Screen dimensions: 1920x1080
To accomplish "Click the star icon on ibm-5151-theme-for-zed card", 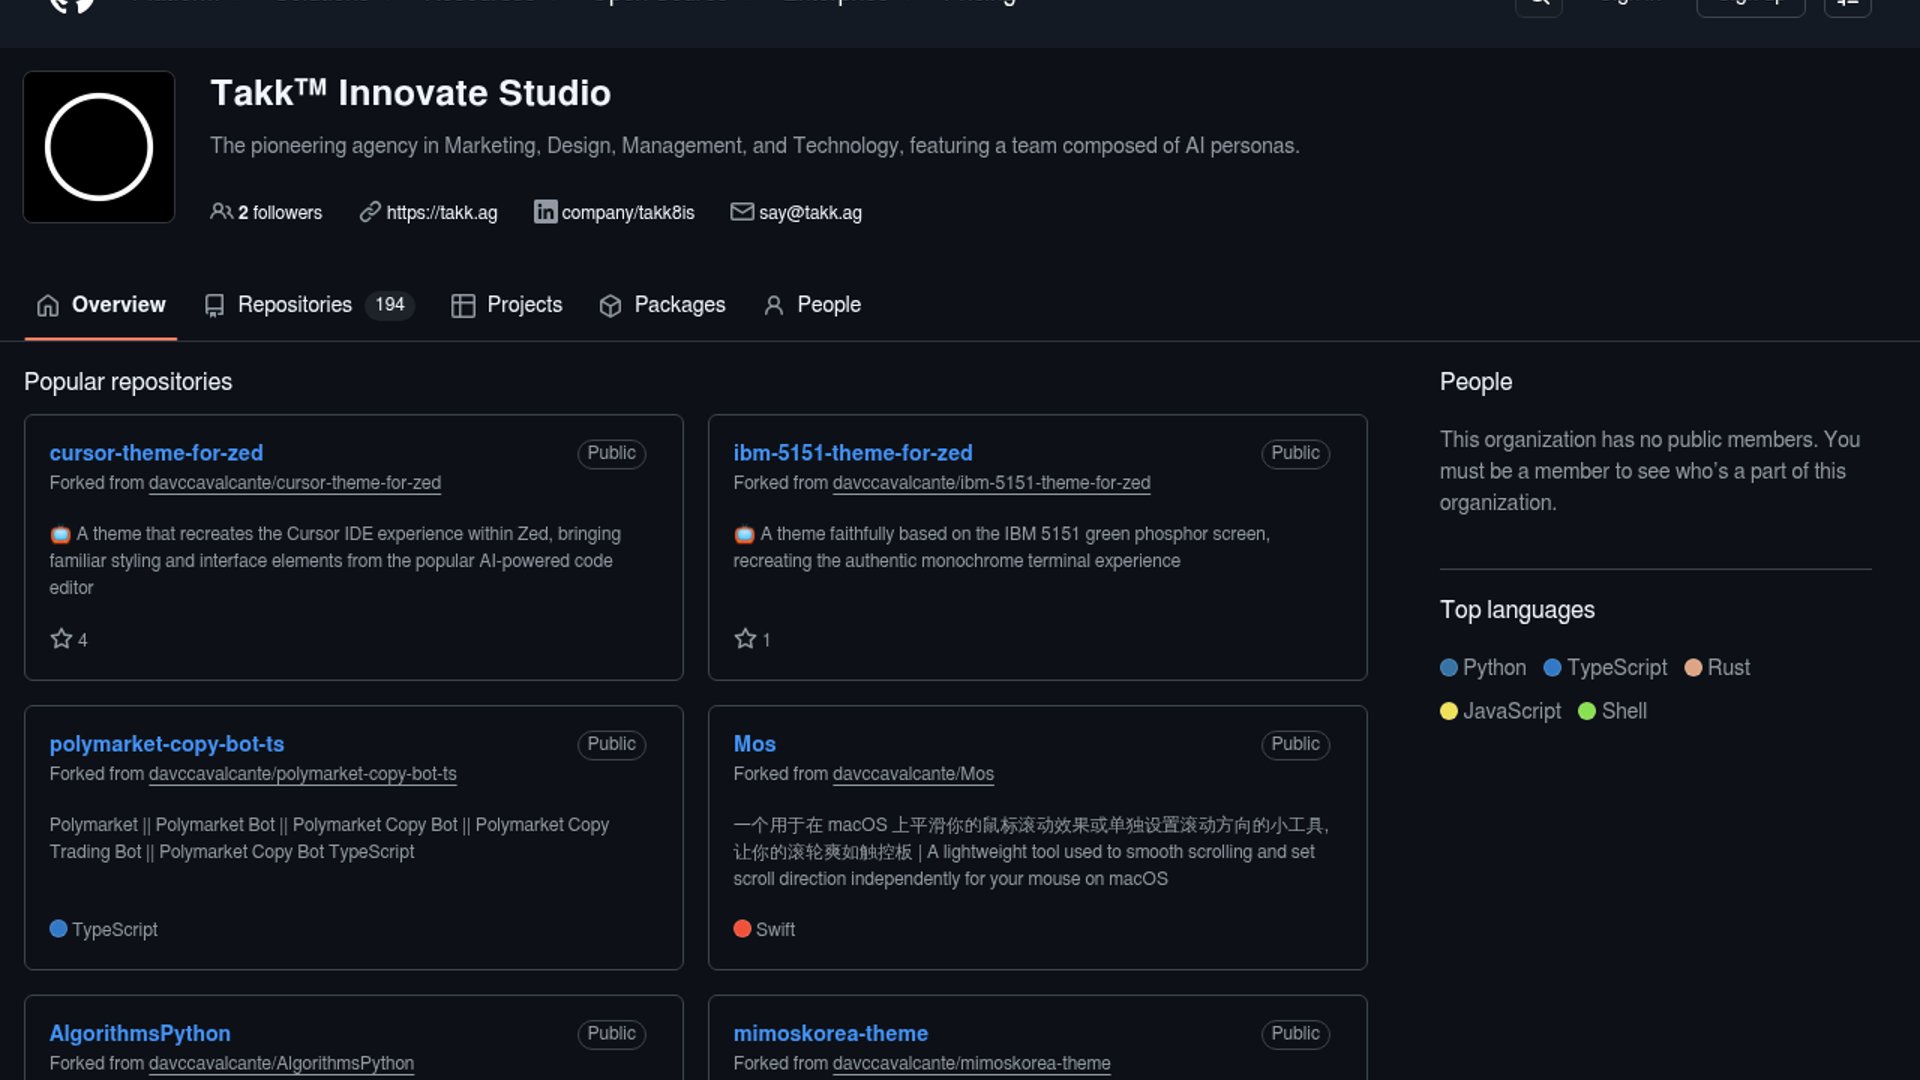I will click(x=745, y=639).
